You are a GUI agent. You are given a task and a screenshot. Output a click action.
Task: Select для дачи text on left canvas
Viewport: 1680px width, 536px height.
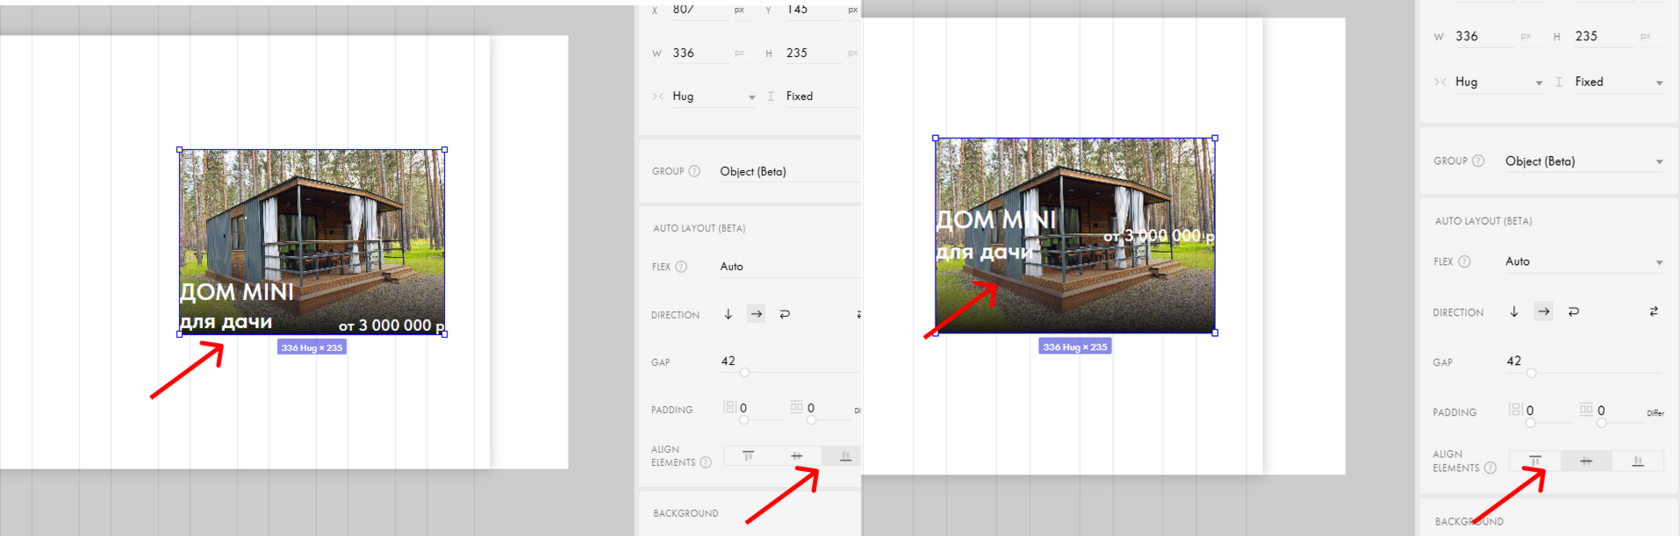coord(226,322)
